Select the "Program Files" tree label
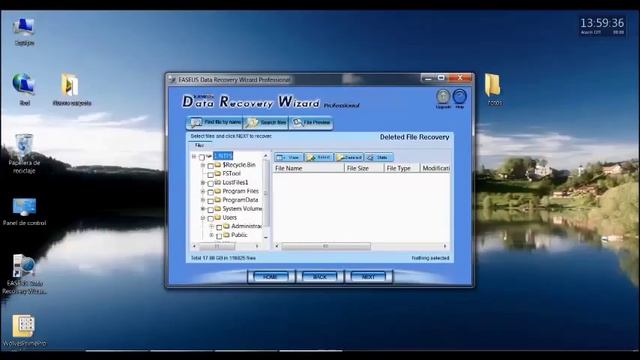 click(240, 191)
